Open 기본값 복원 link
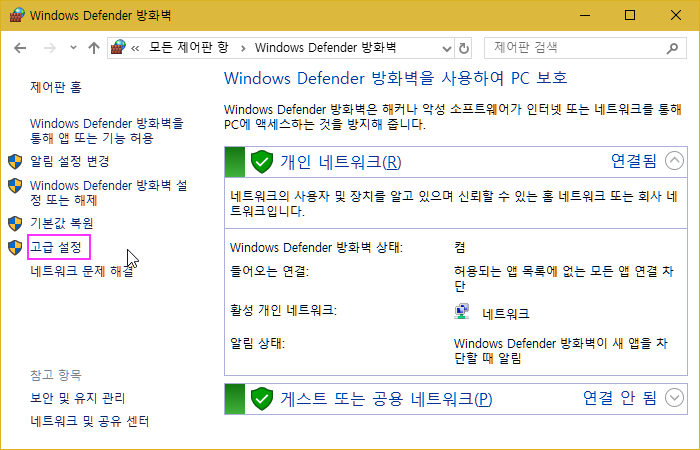The height and width of the screenshot is (450, 700). click(62, 223)
